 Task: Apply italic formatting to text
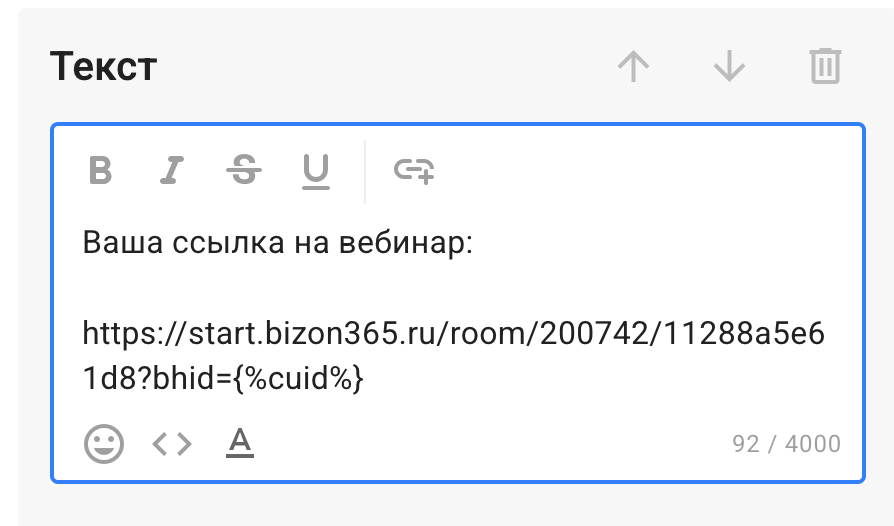coord(173,171)
